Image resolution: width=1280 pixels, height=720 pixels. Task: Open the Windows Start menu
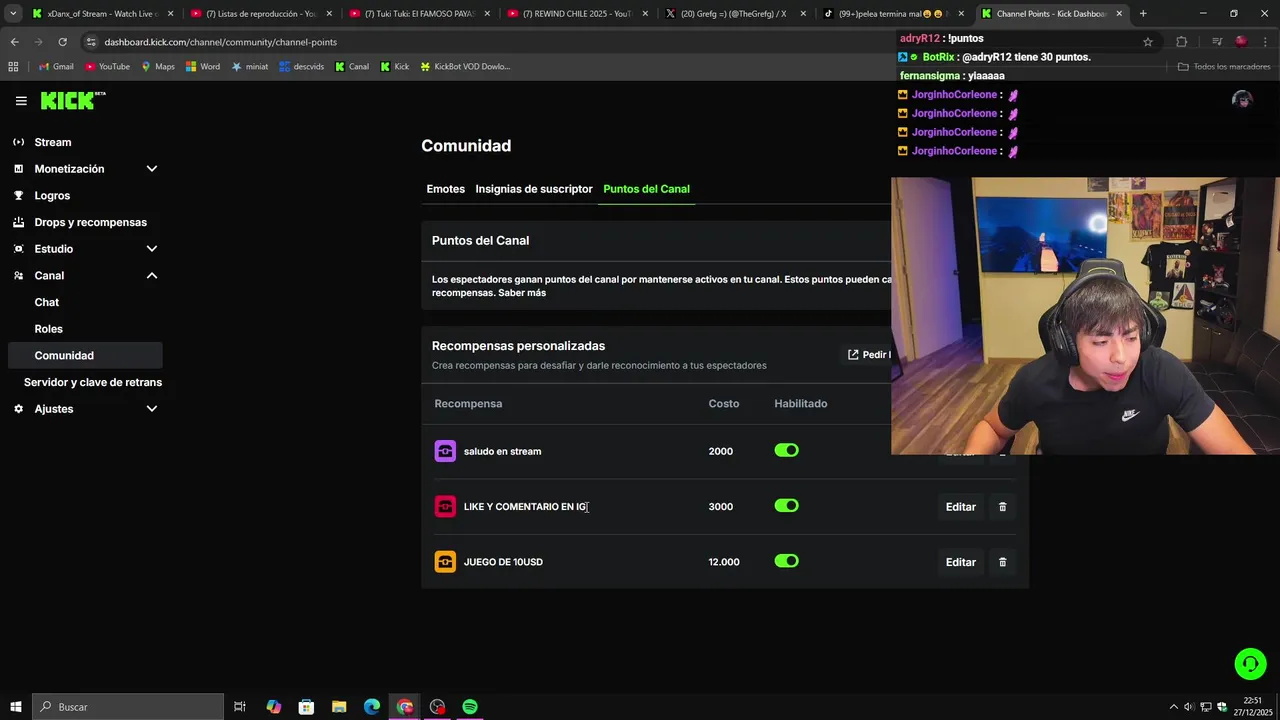pyautogui.click(x=15, y=707)
